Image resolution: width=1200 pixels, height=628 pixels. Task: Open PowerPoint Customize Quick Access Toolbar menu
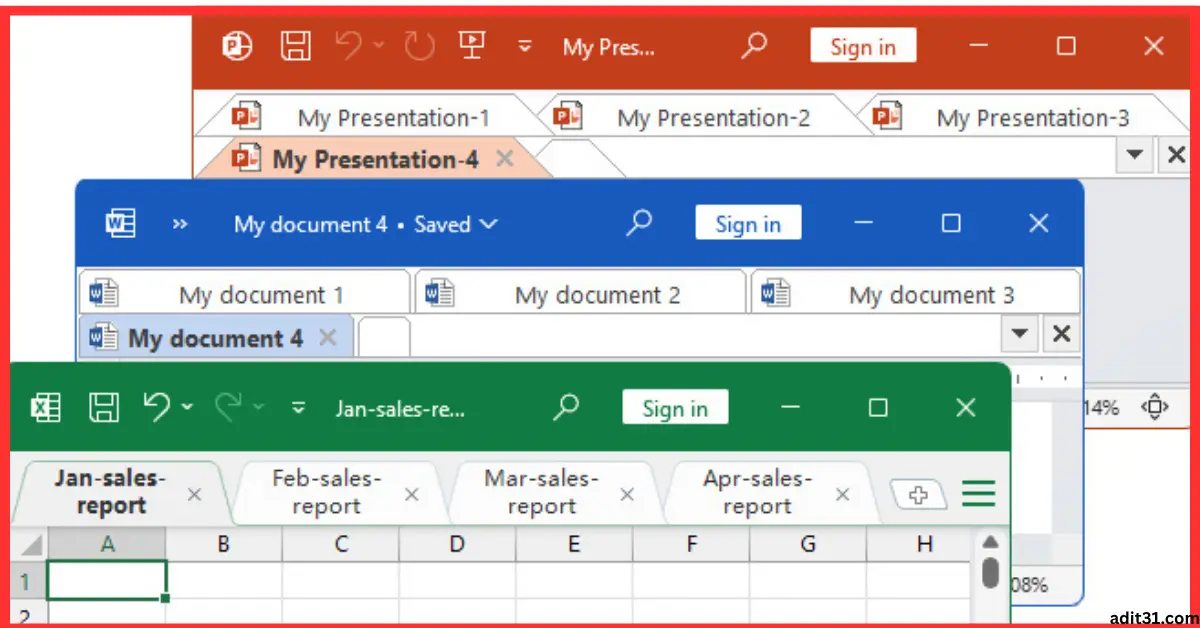click(x=524, y=47)
